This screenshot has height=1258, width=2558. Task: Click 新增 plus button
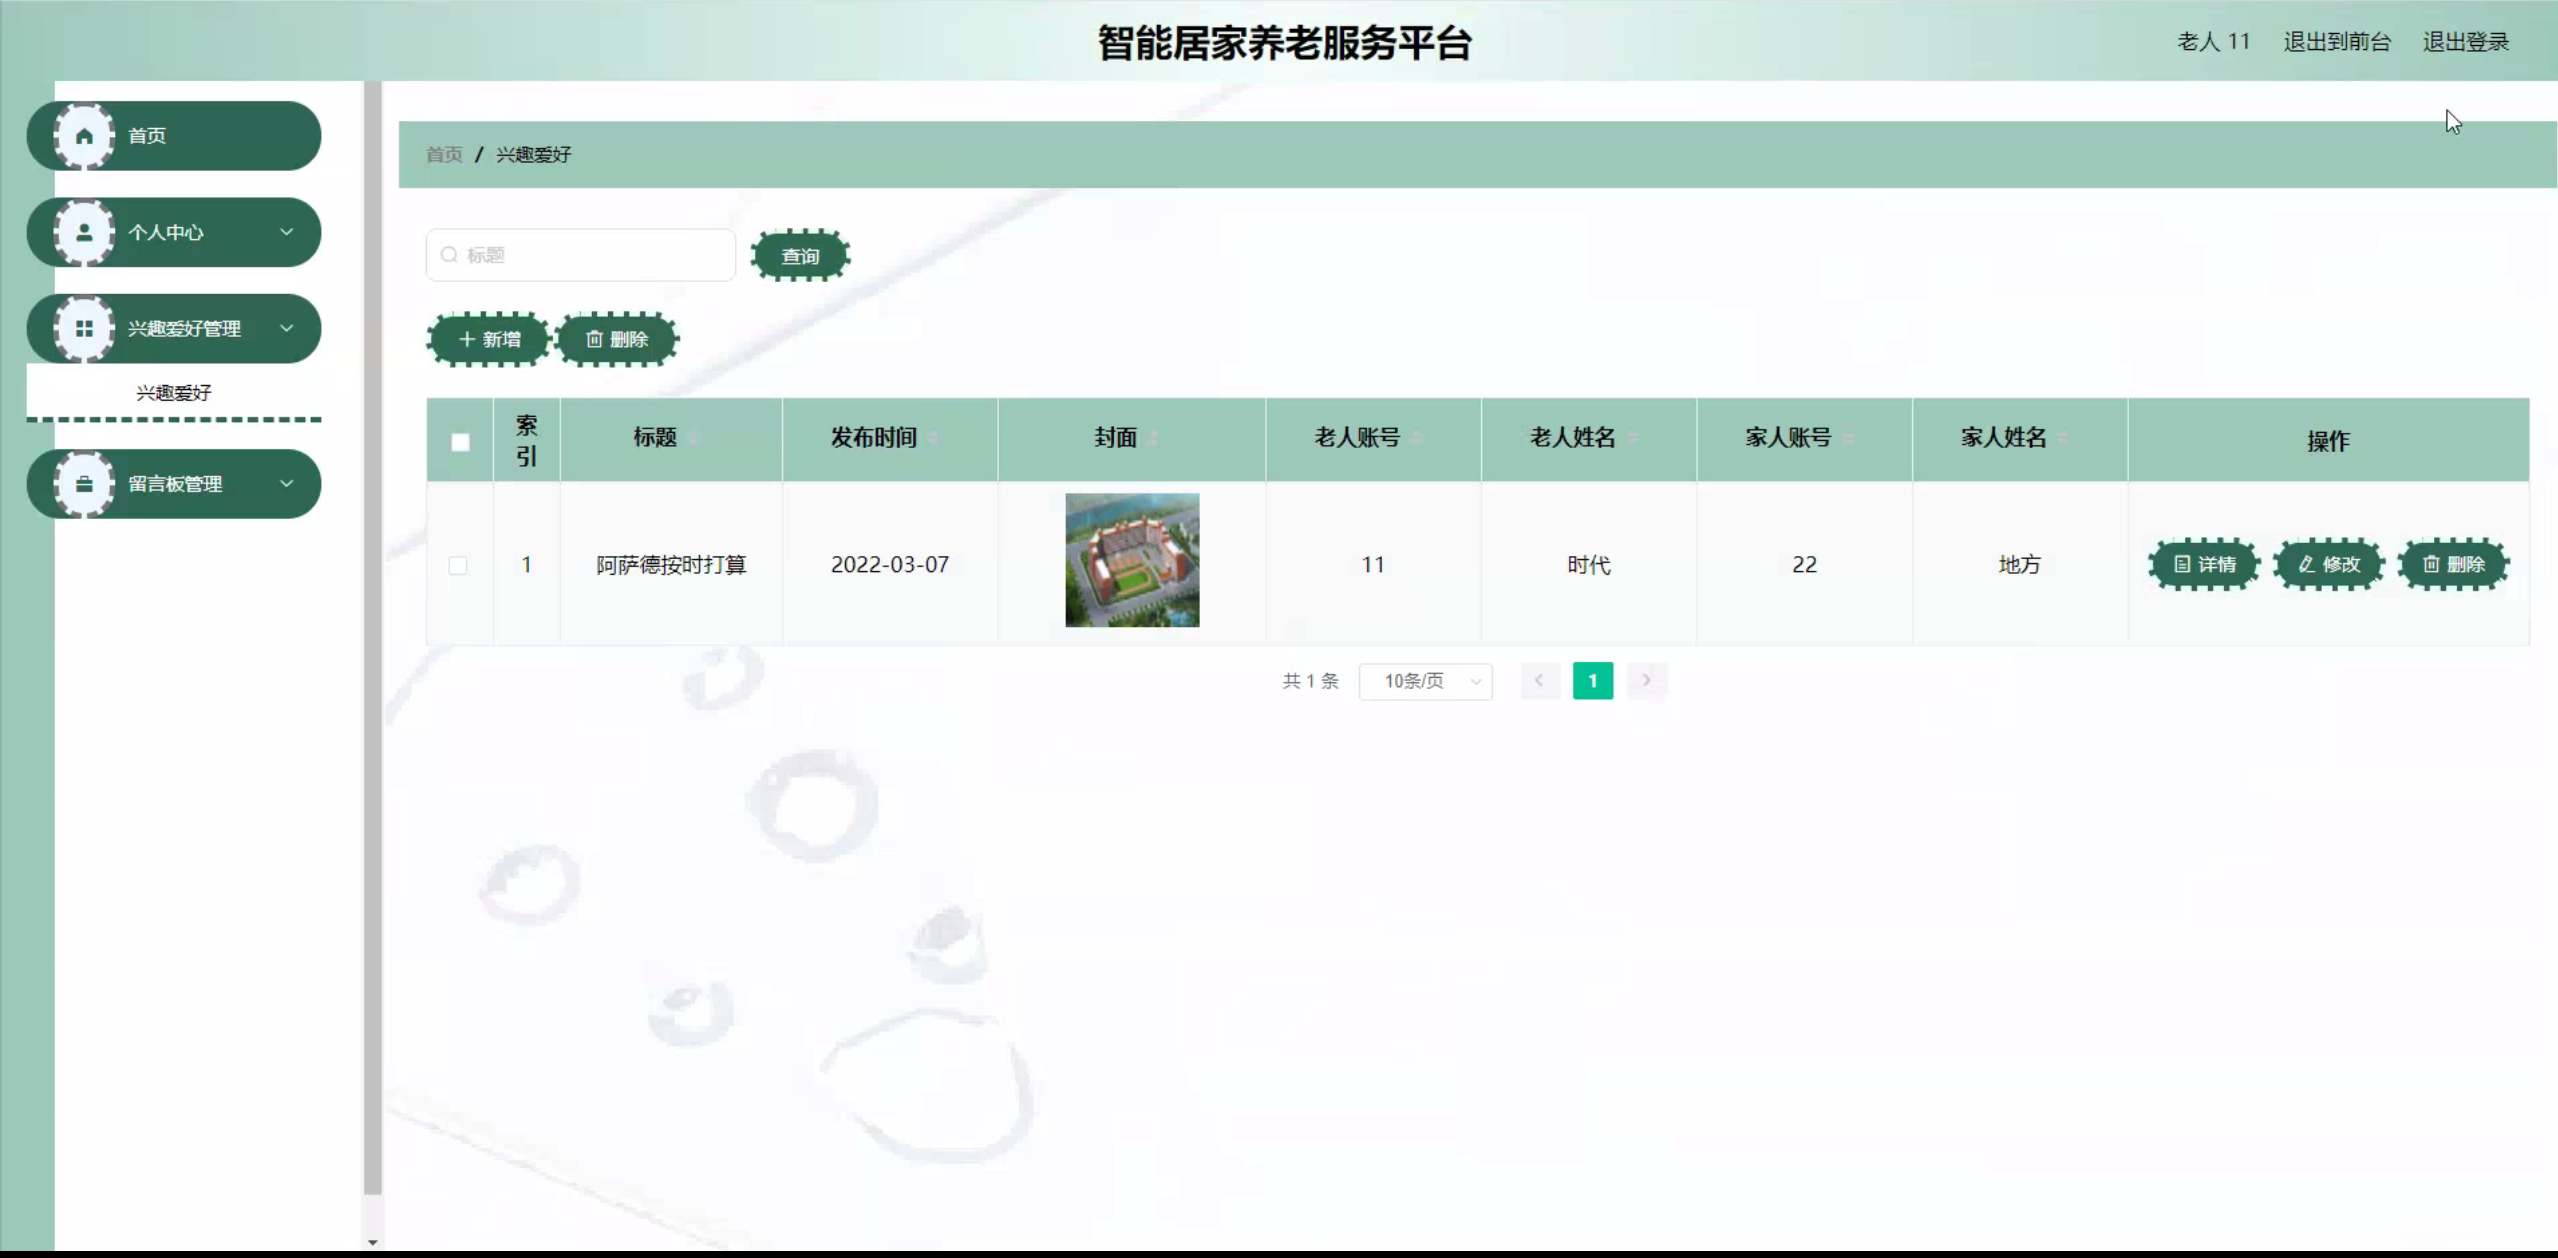[489, 339]
